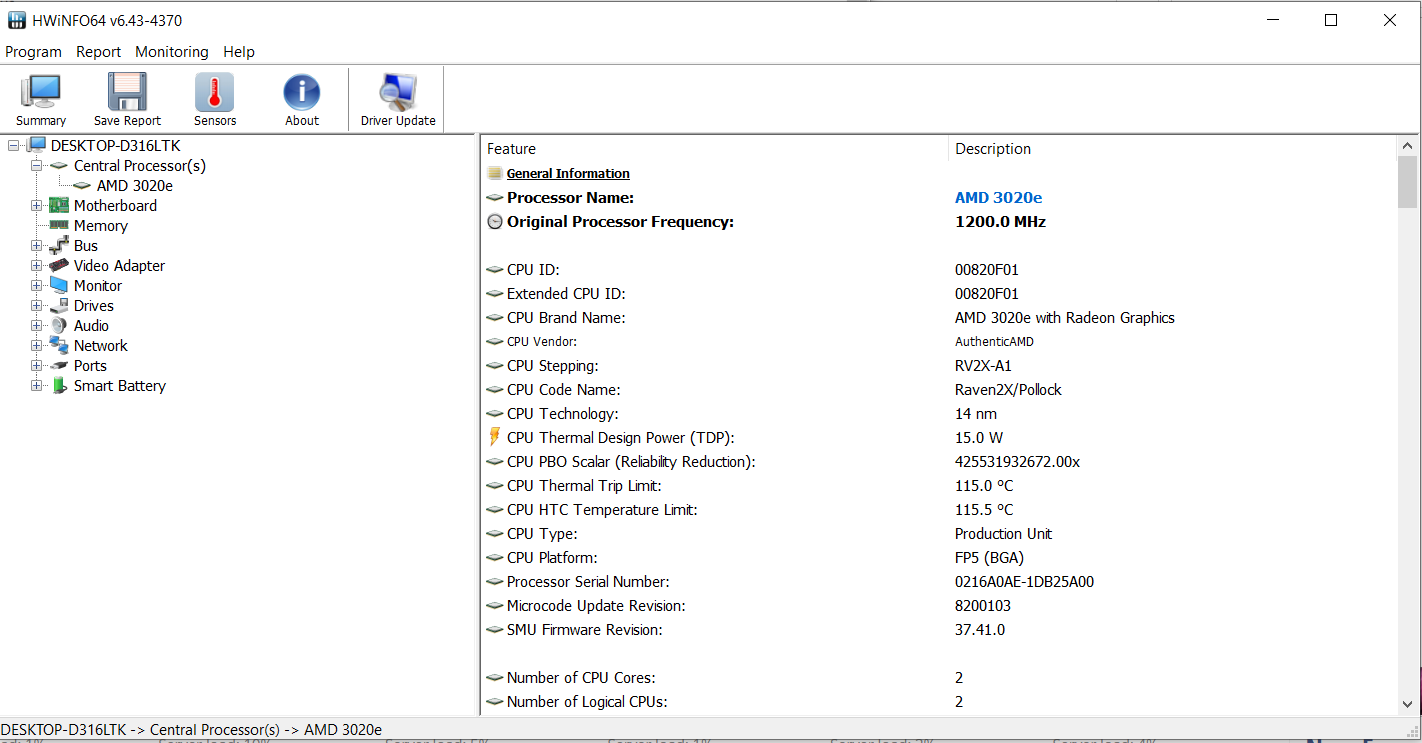This screenshot has width=1422, height=743.
Task: Expand the Network tree node
Action: (x=37, y=346)
